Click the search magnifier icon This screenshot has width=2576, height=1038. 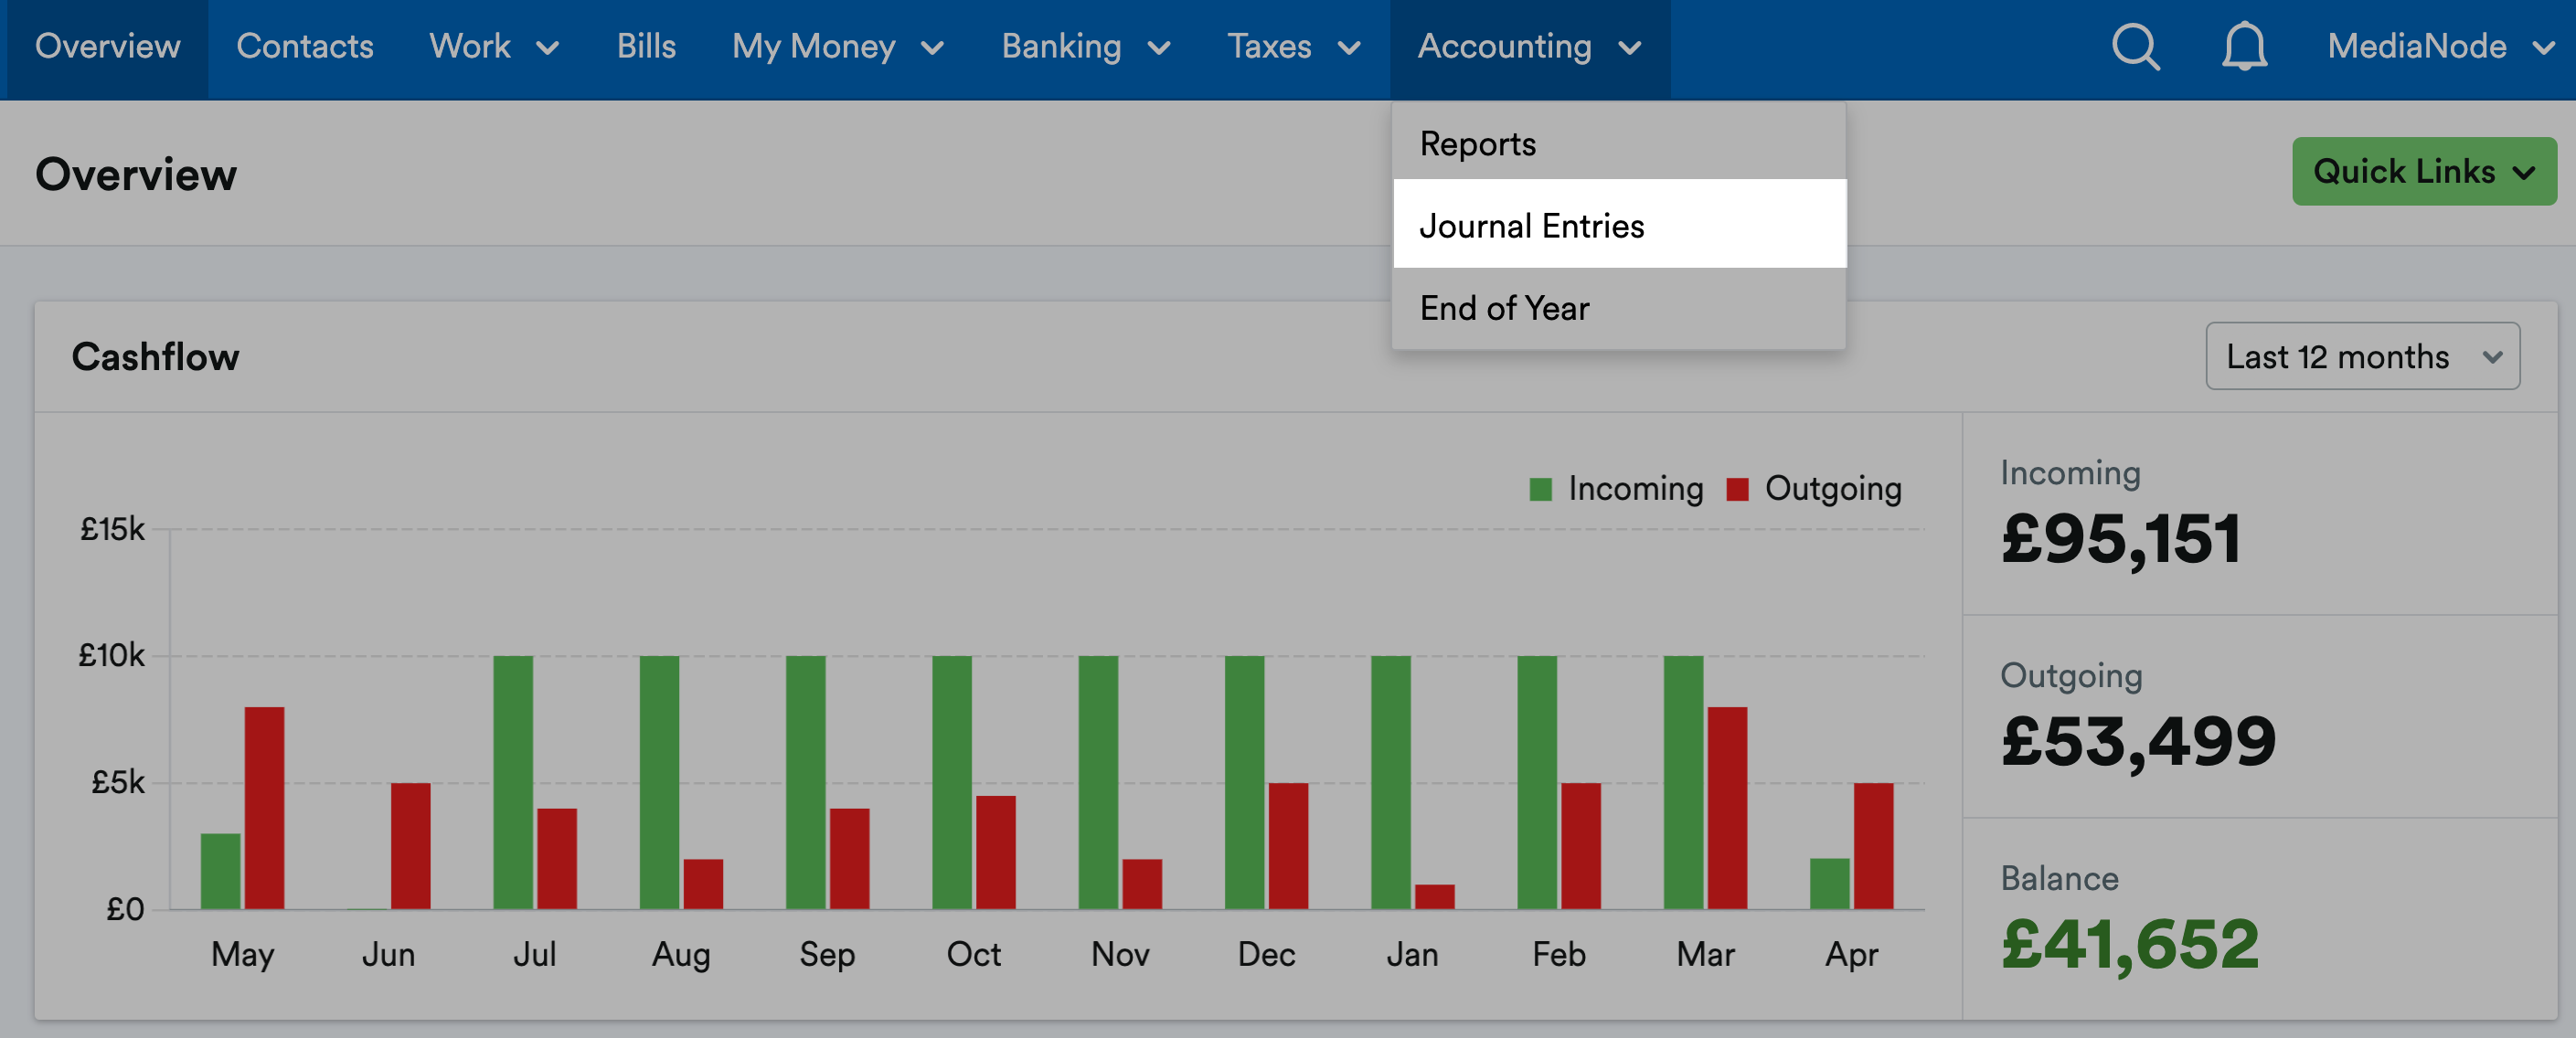(2135, 47)
